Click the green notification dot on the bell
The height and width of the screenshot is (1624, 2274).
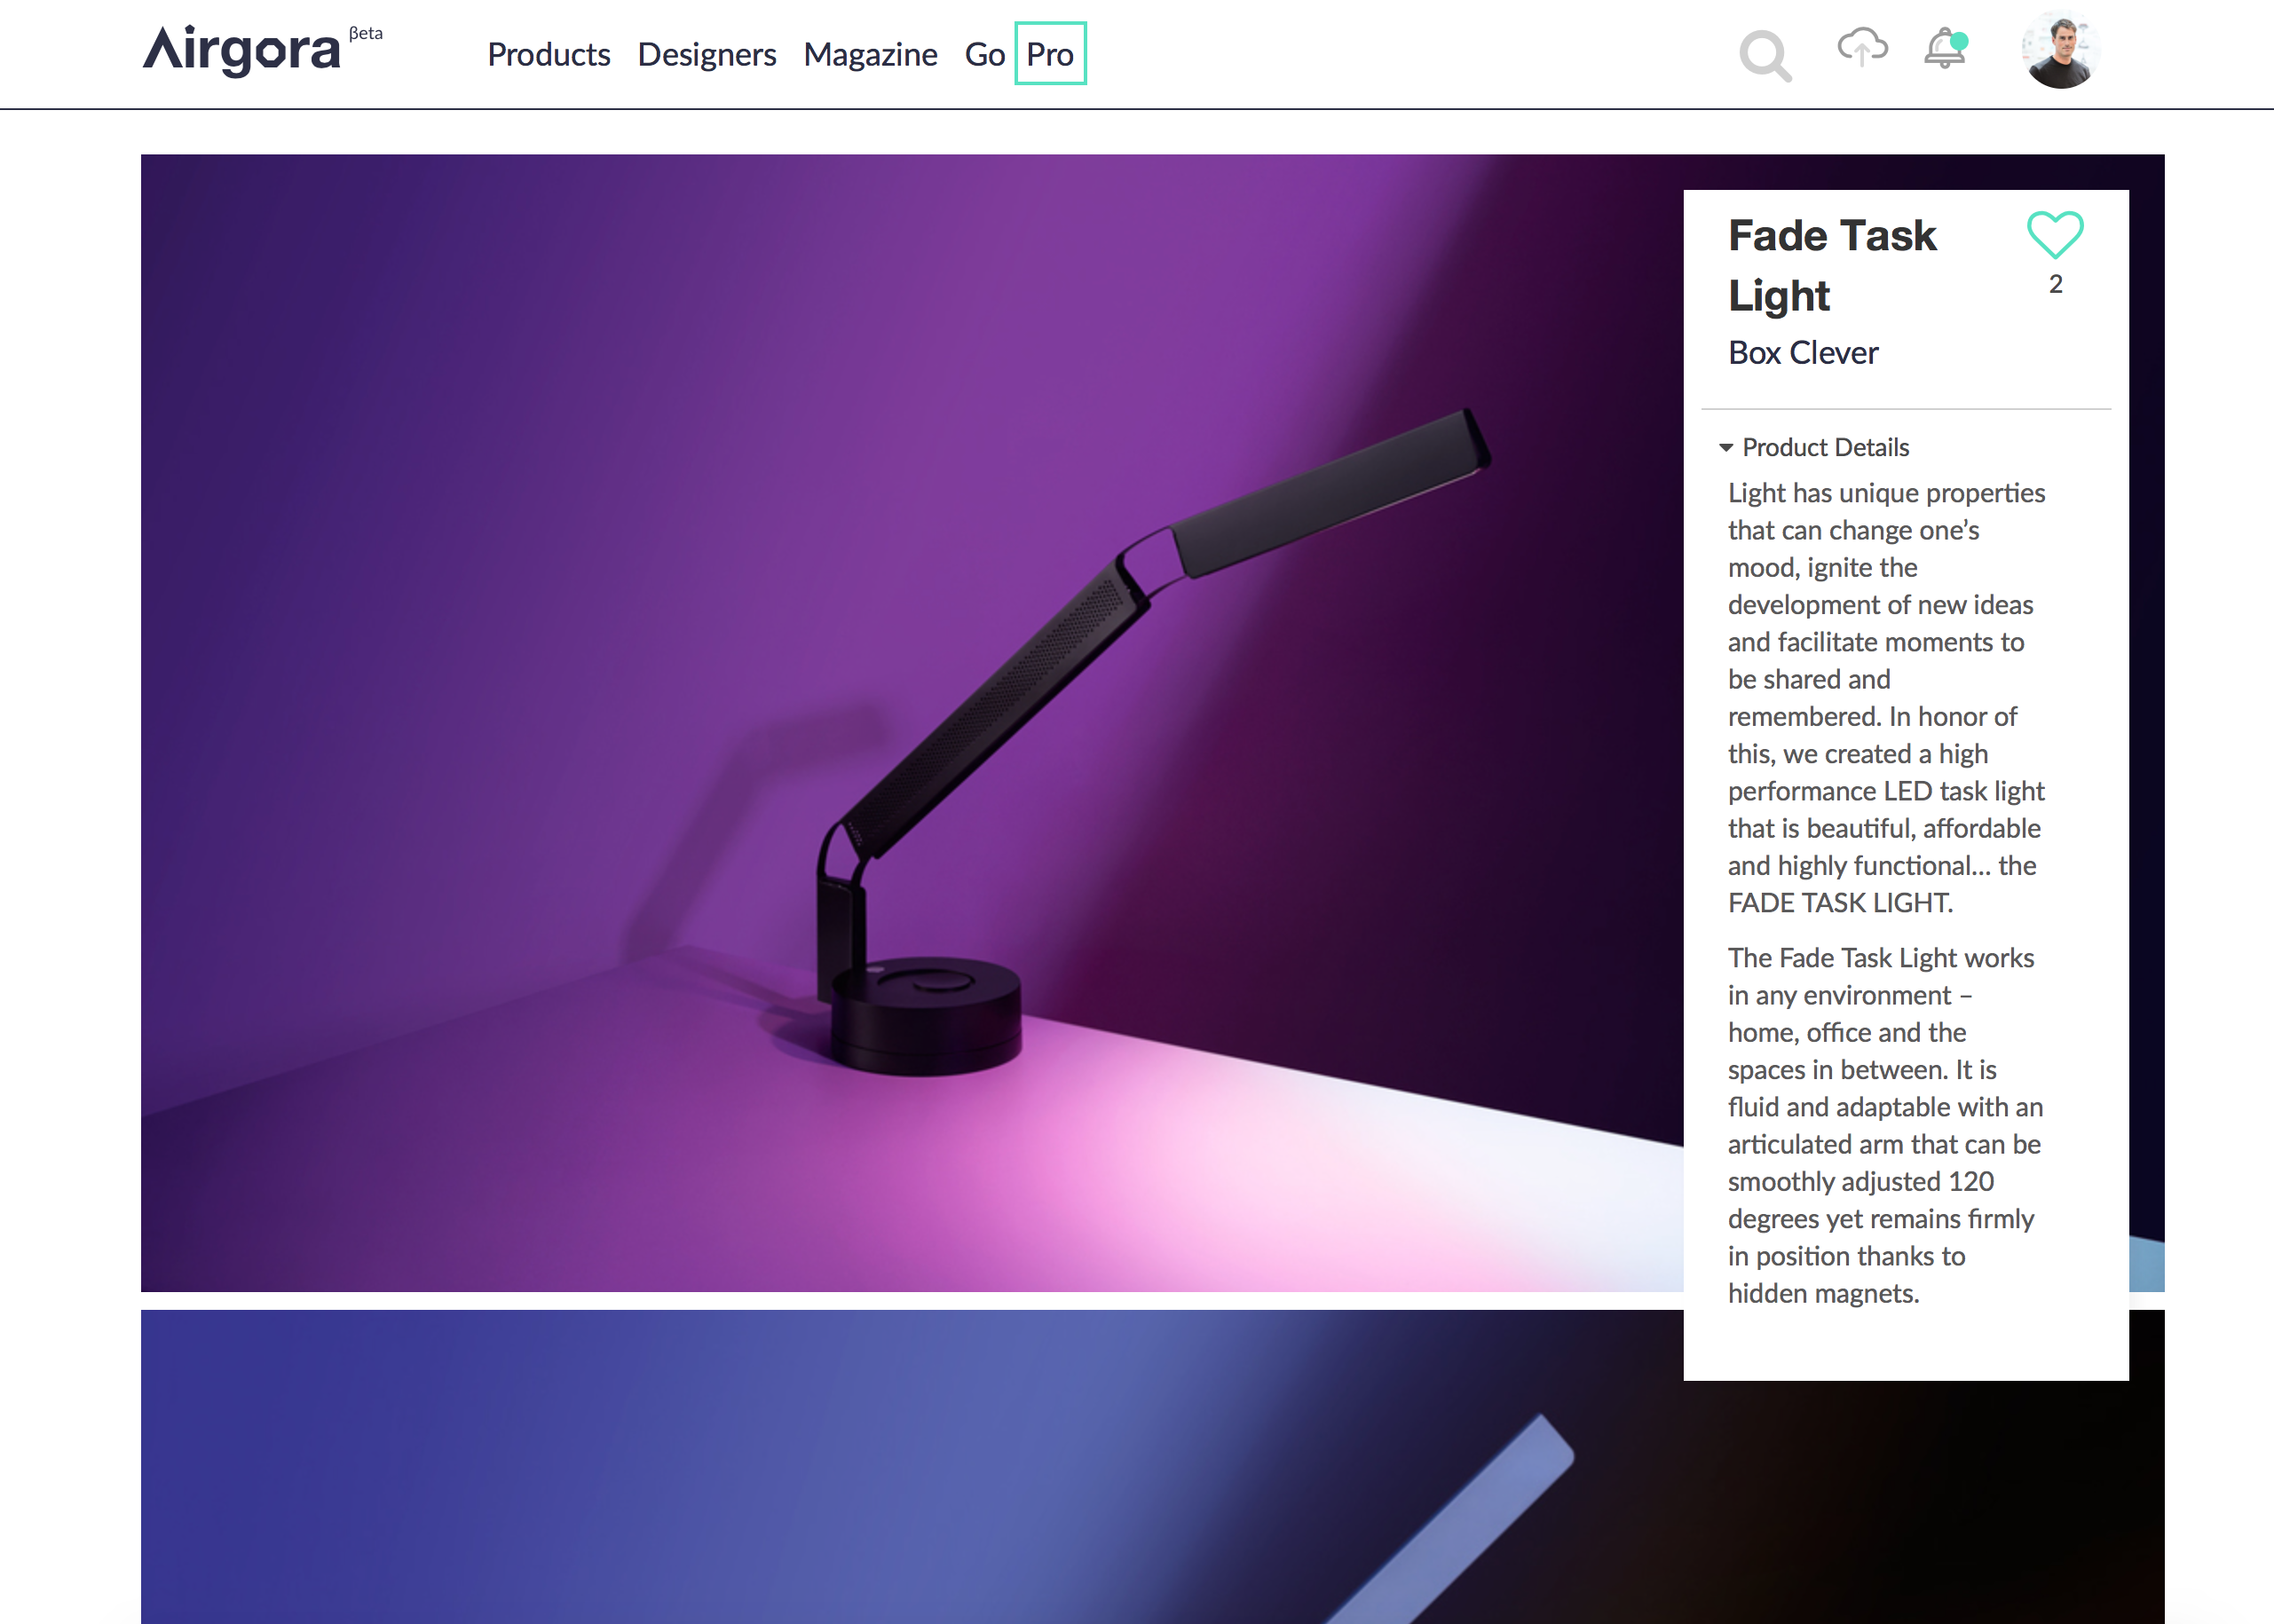[1959, 41]
